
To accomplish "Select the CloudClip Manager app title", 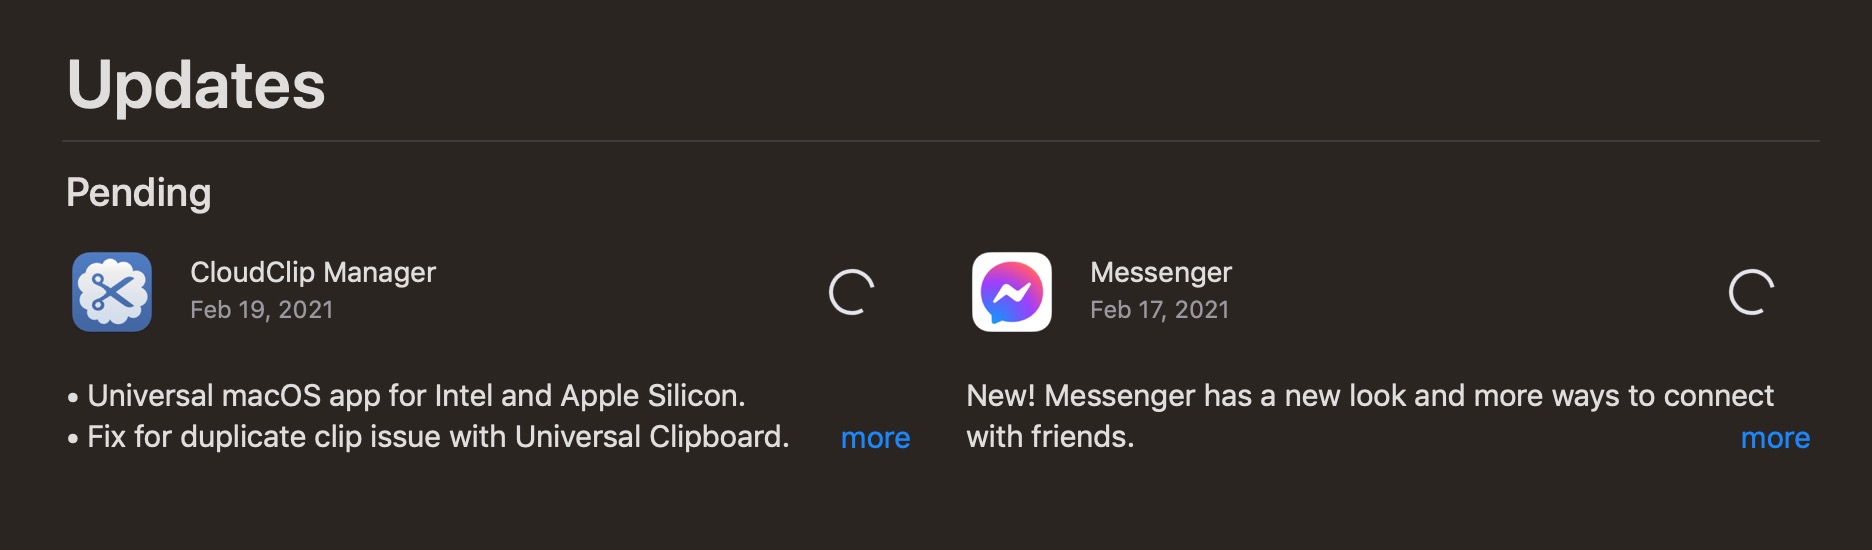I will click(313, 272).
